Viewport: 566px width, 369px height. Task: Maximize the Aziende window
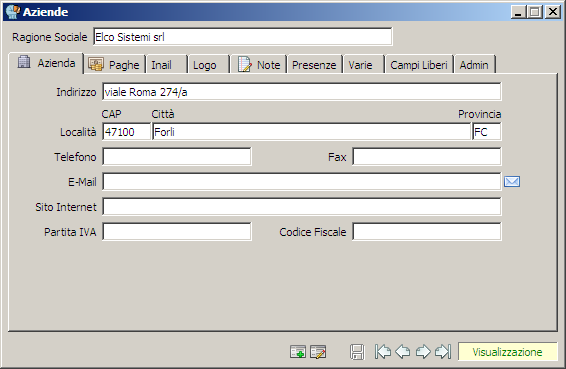[535, 12]
